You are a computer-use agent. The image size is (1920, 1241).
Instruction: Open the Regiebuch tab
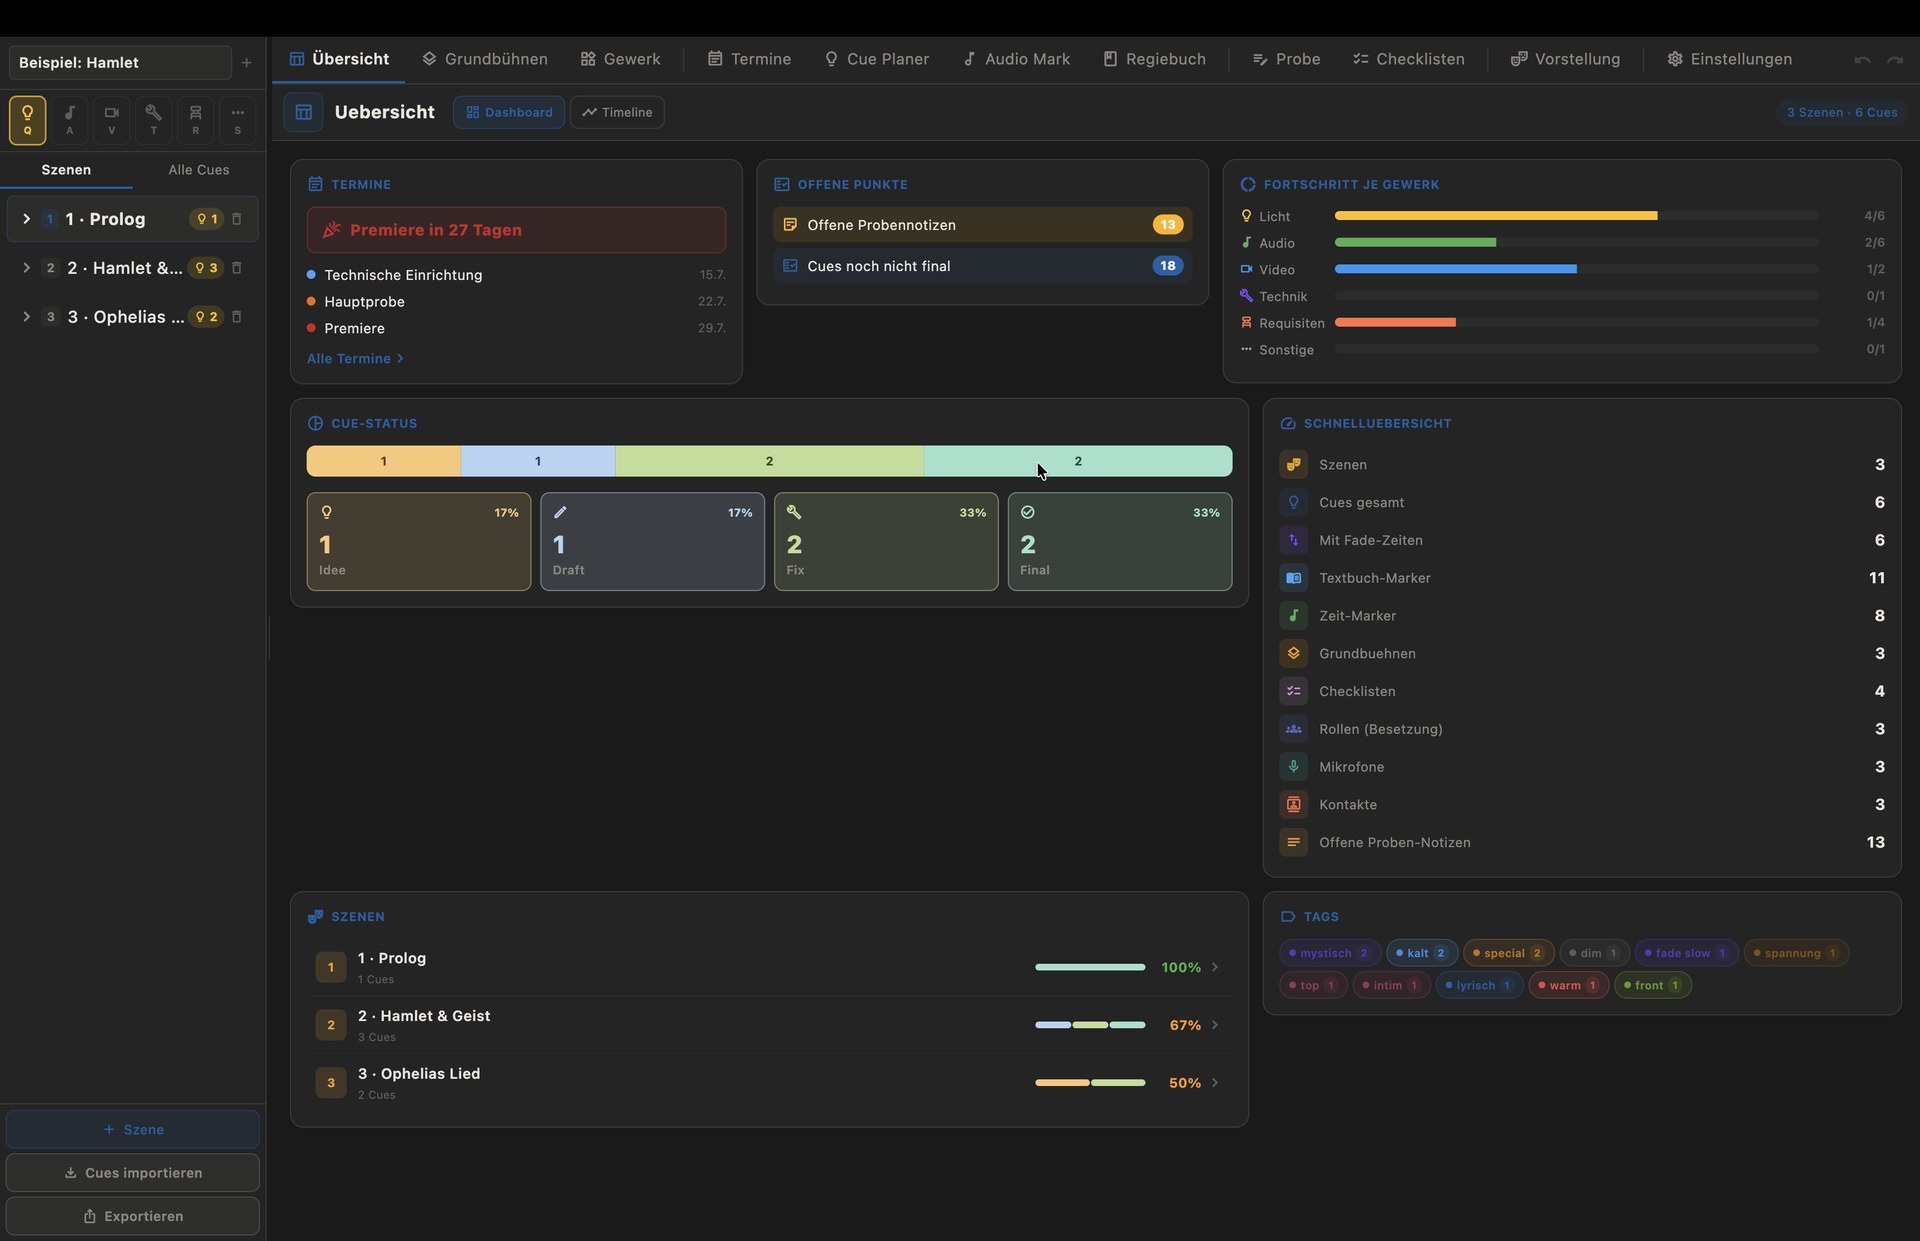click(x=1154, y=60)
